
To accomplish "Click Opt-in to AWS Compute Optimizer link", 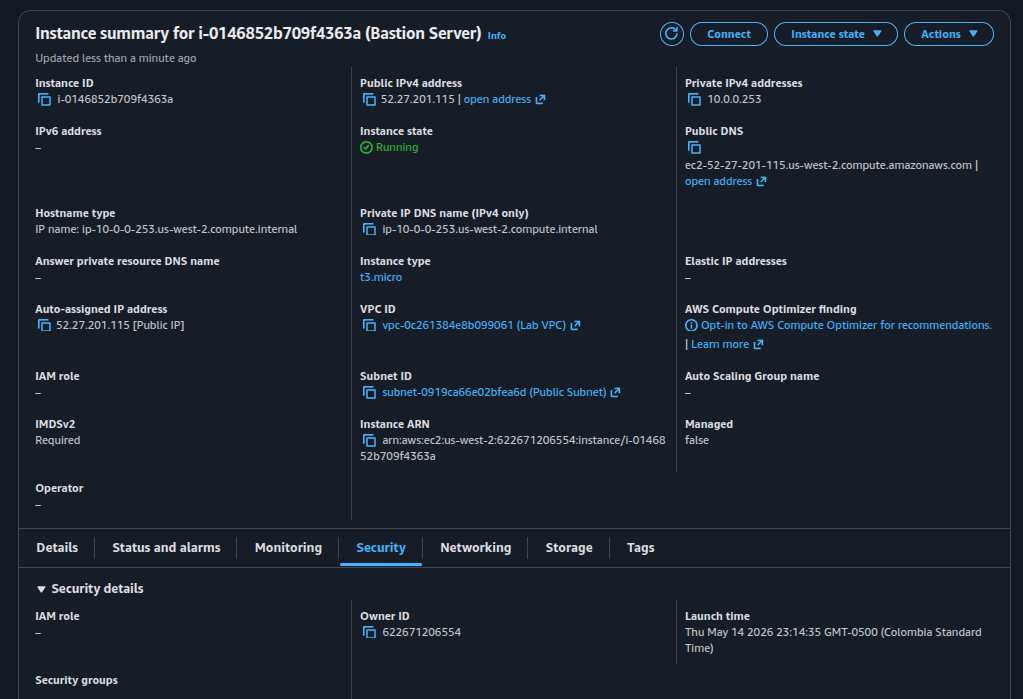I will click(x=846, y=325).
